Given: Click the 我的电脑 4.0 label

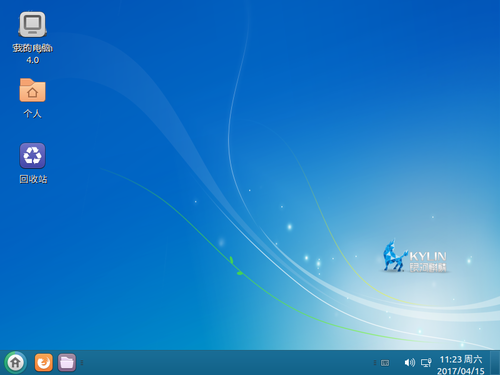Looking at the screenshot, I should [32, 54].
